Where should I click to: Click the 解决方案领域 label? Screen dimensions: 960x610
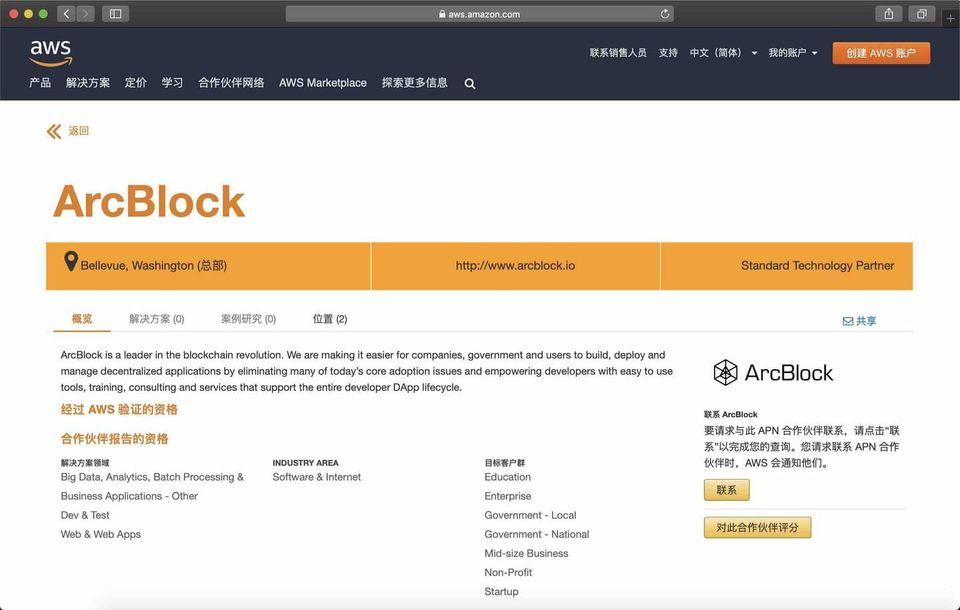tap(85, 463)
